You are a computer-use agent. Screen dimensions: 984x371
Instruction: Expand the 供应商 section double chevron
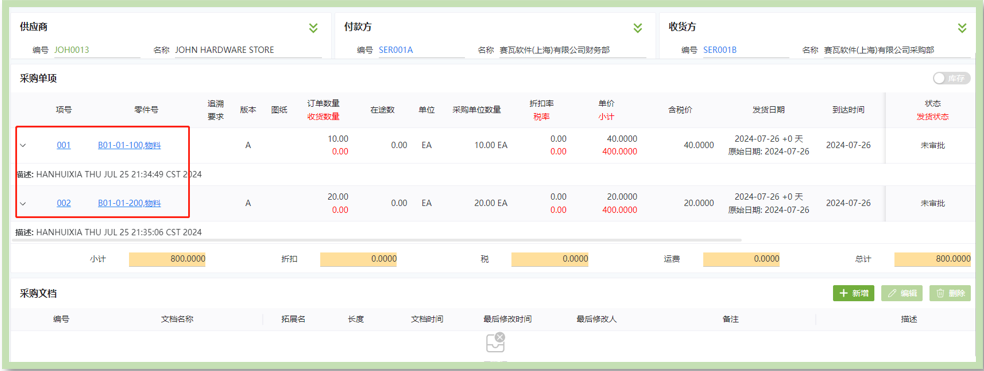pos(313,28)
